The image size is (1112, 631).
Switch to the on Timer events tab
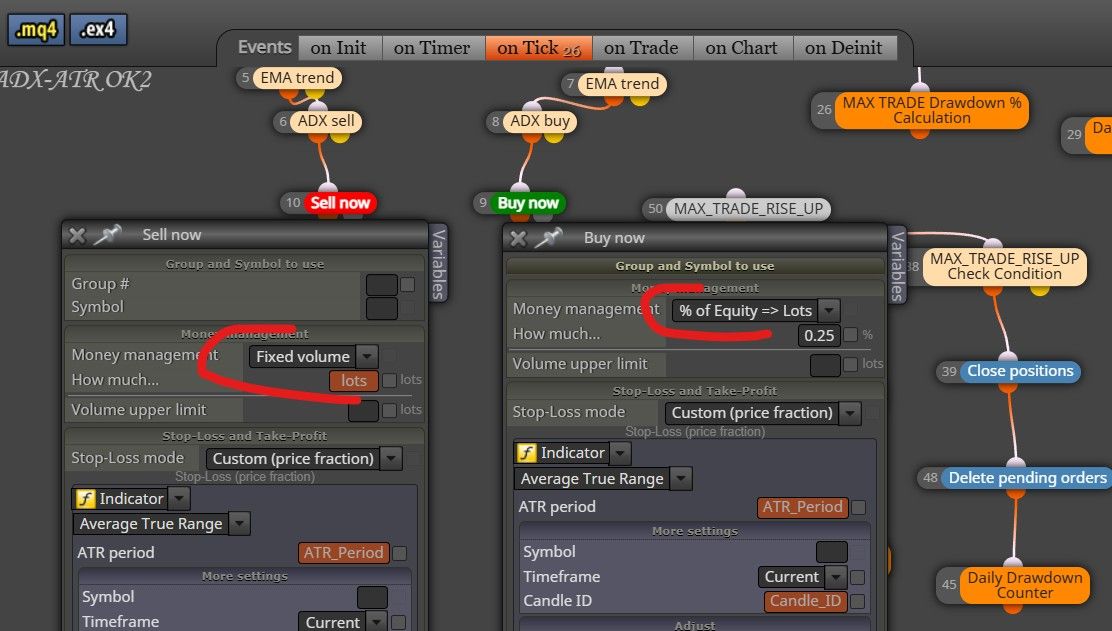coord(432,48)
